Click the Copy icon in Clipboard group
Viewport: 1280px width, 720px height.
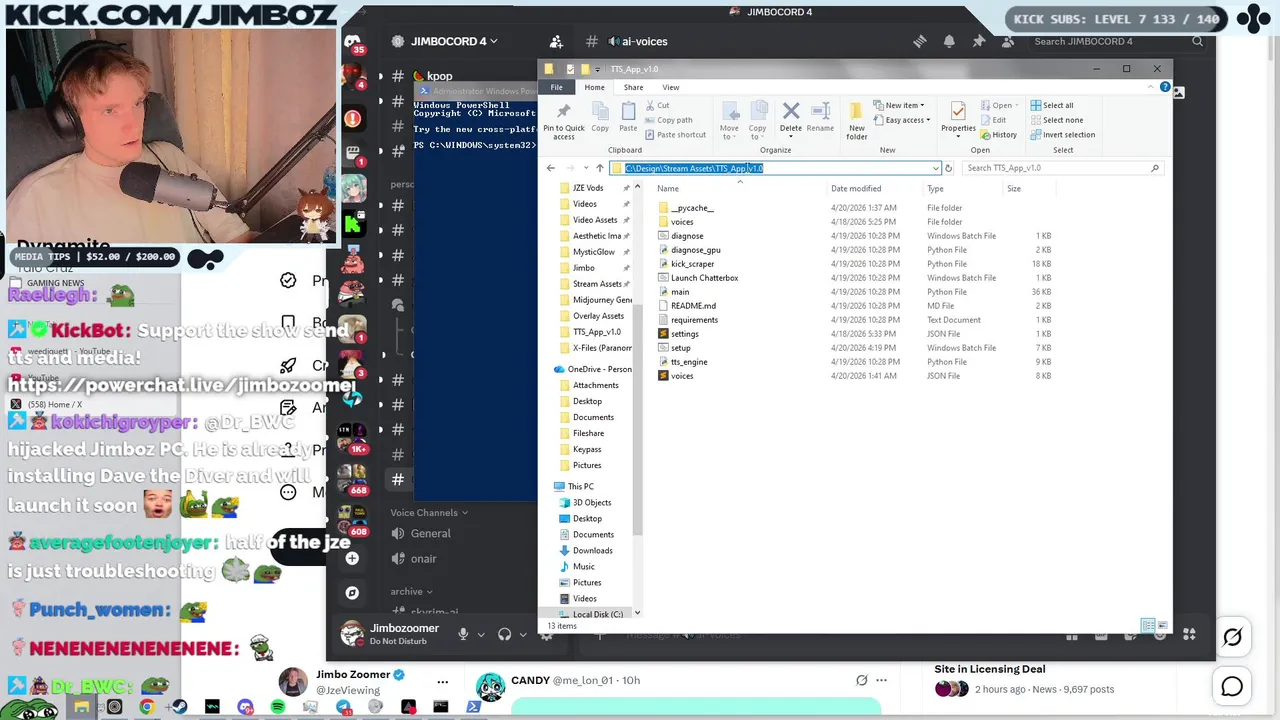600,117
